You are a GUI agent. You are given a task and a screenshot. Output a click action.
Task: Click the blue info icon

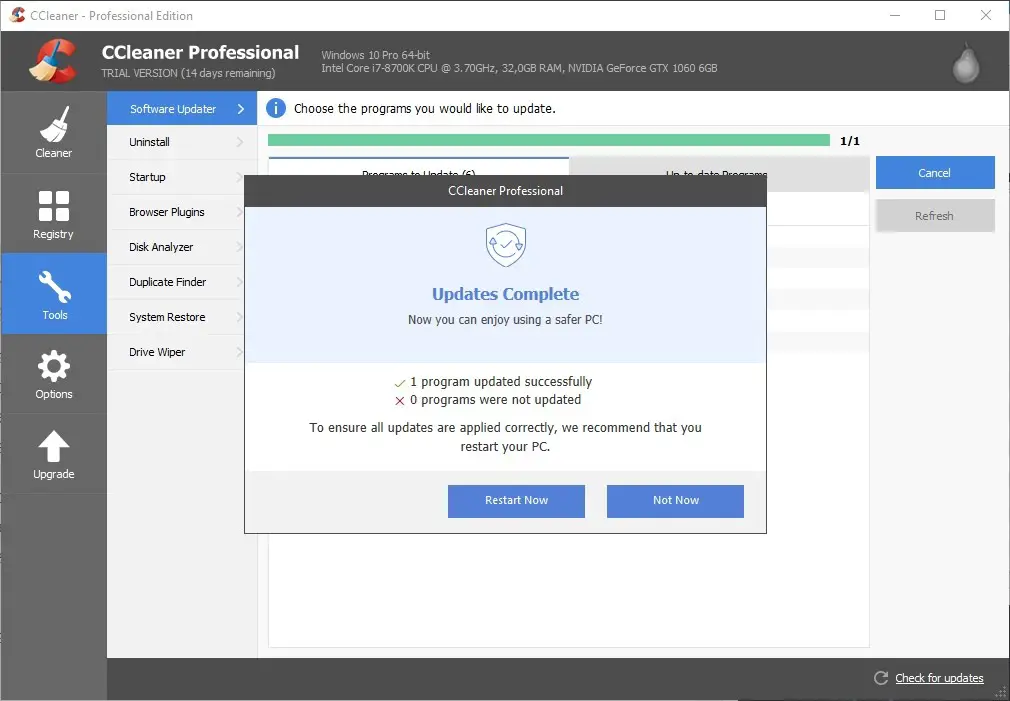(276, 108)
